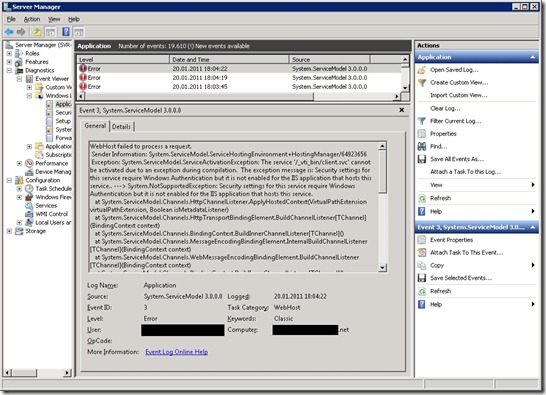Click the Create Custom View funnel icon
Screen dimensions: 546x395
click(422, 83)
